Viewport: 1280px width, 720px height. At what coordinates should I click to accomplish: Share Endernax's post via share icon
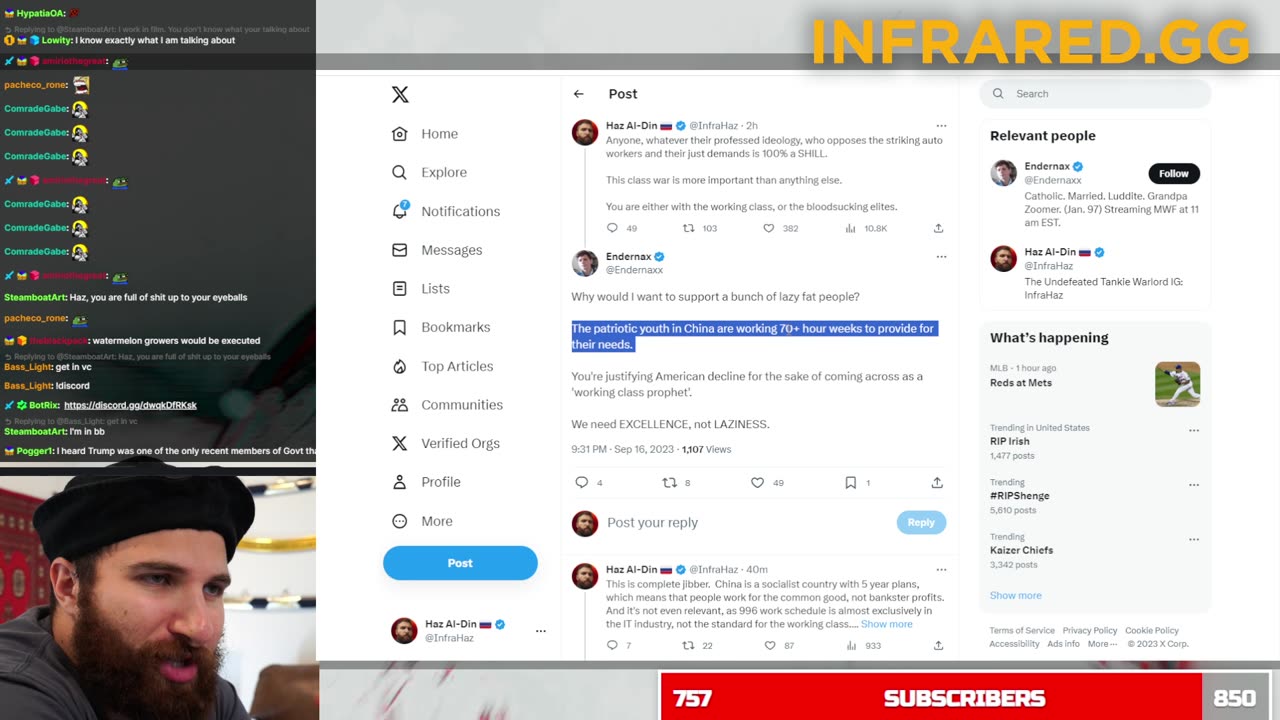pos(937,483)
